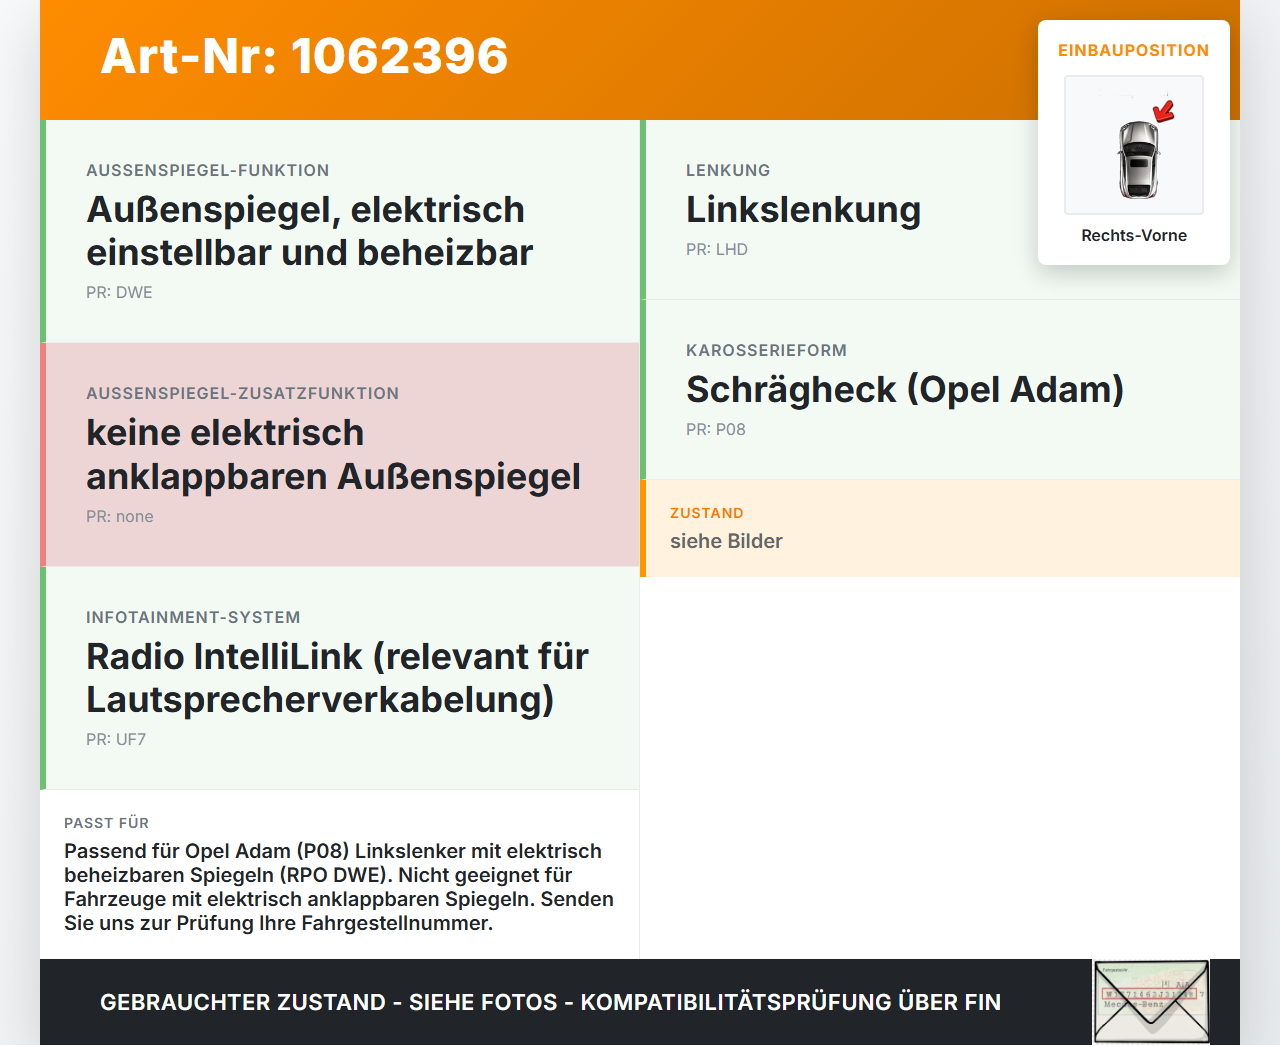
Task: Select 'Linkslenkung' heading
Action: [x=803, y=210]
